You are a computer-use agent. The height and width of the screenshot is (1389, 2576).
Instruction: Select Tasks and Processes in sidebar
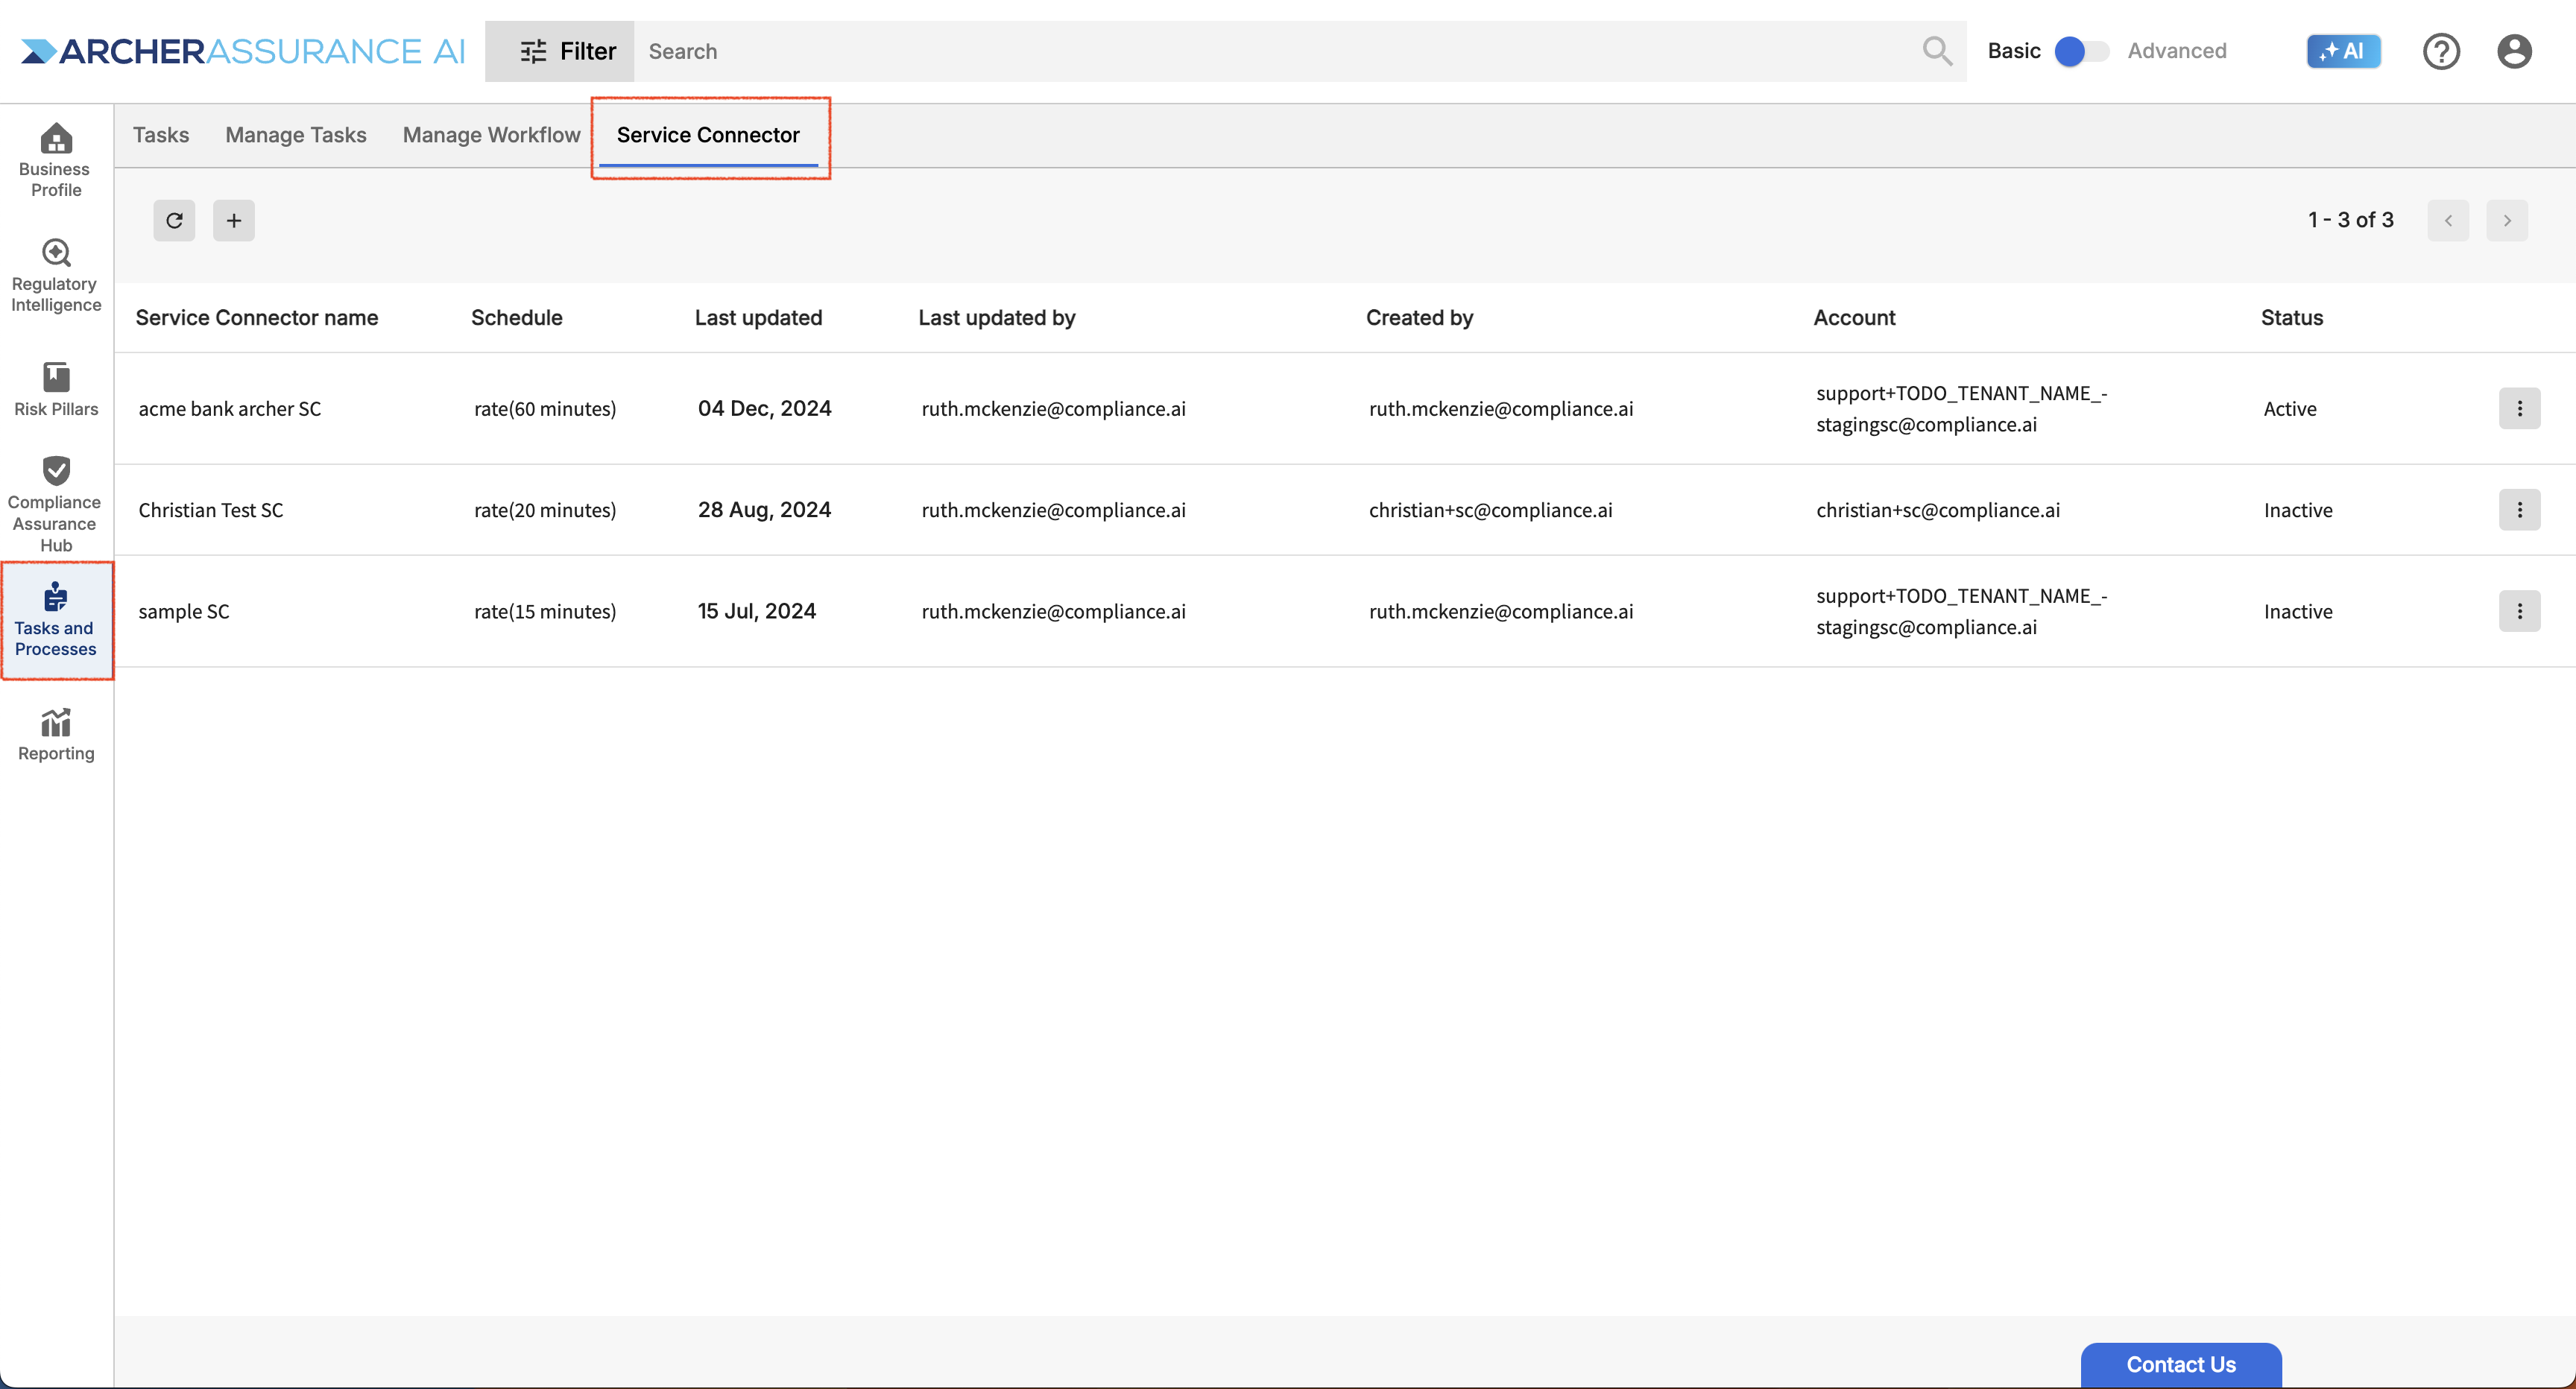[x=56, y=620]
